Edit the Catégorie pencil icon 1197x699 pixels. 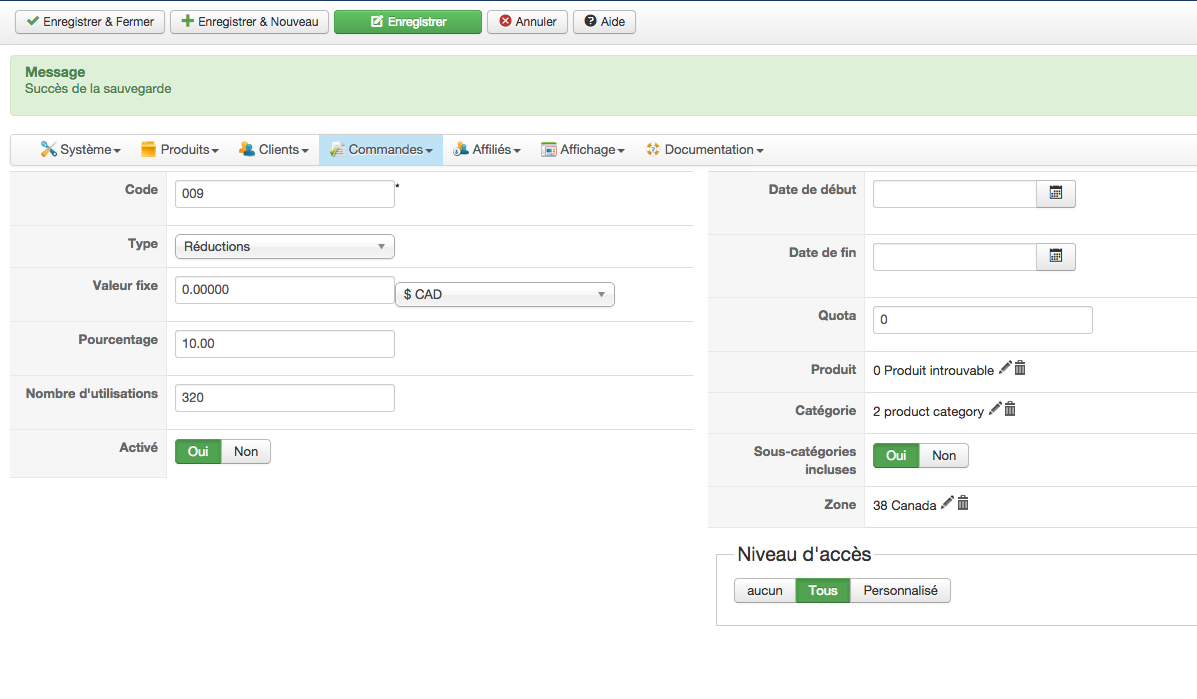pos(995,409)
